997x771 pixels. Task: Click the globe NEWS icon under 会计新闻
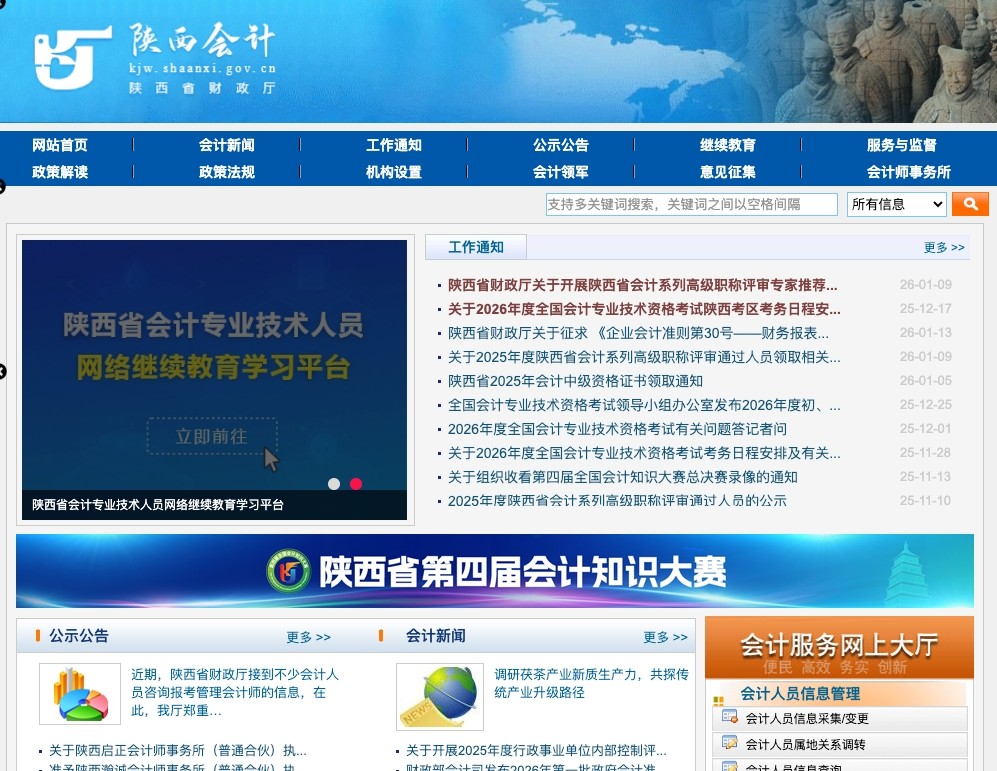point(440,697)
